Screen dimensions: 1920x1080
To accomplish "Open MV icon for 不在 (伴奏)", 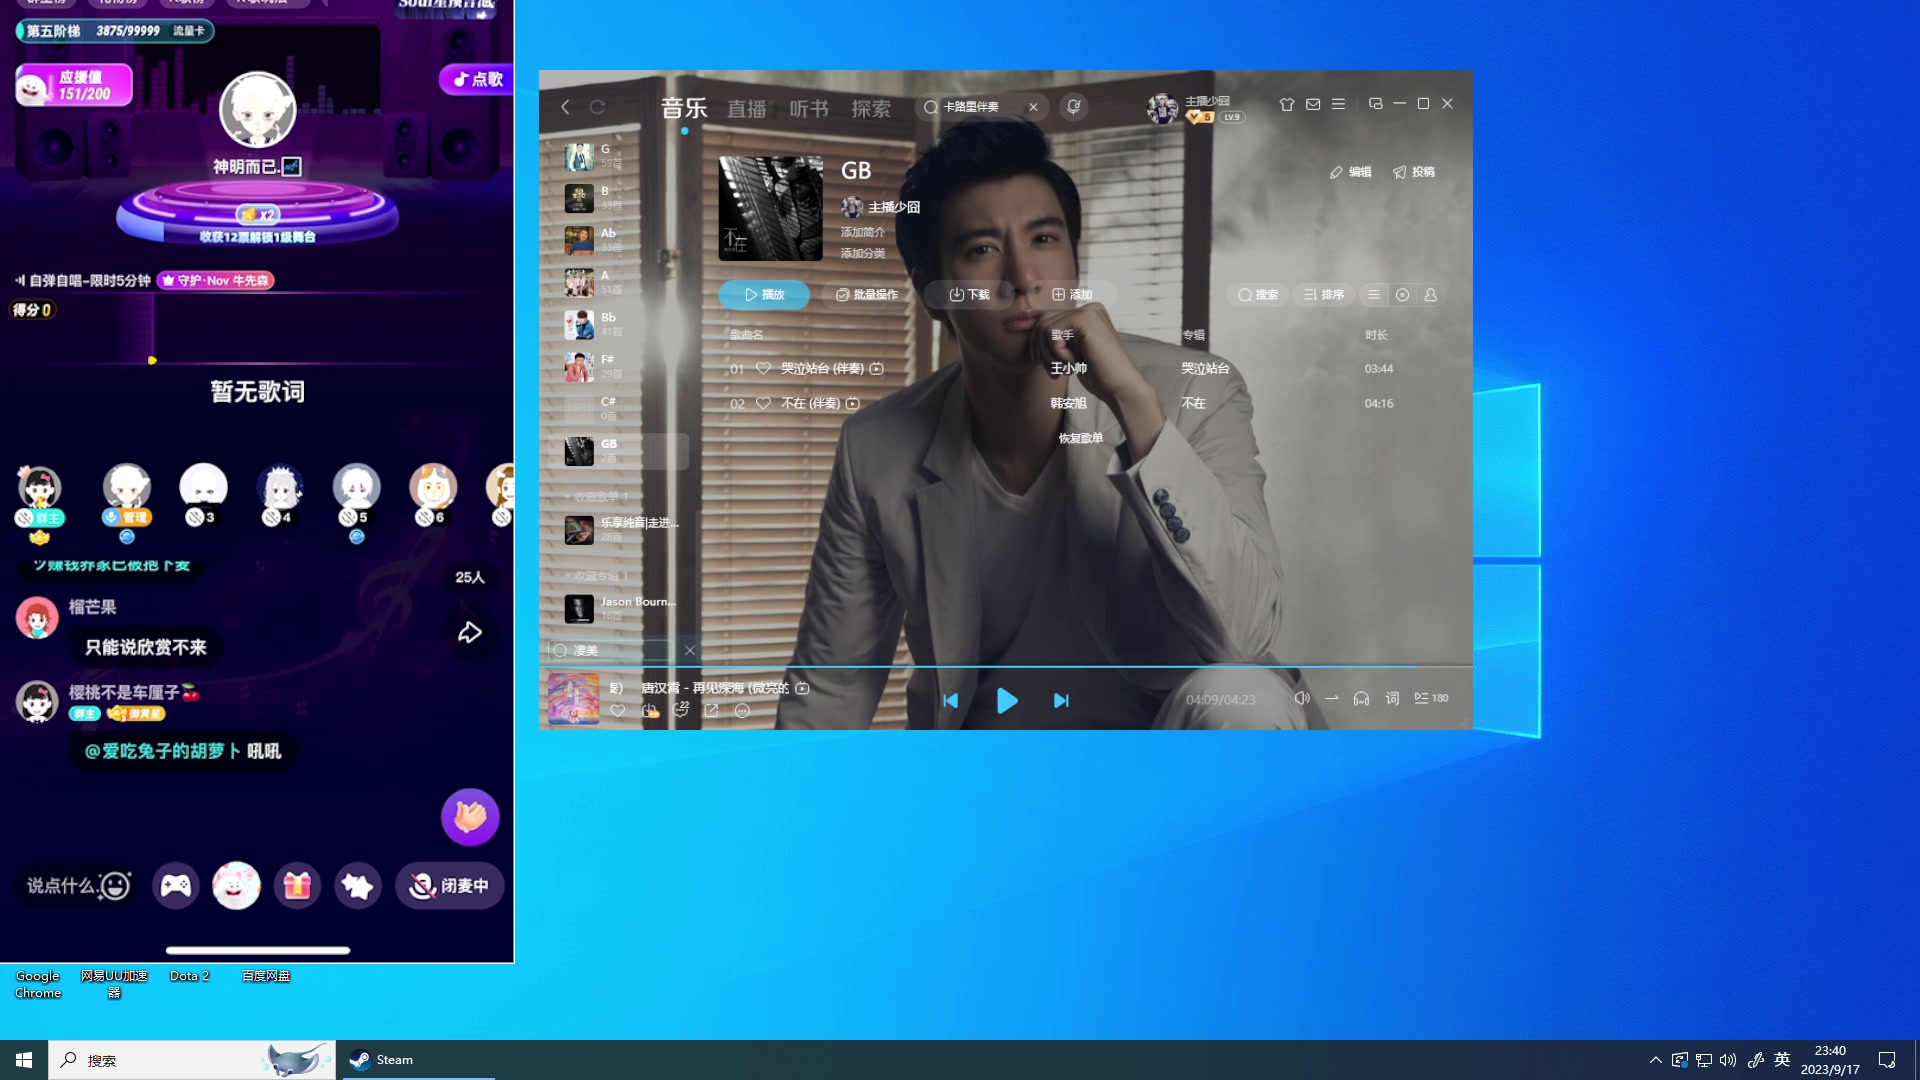I will pos(853,404).
